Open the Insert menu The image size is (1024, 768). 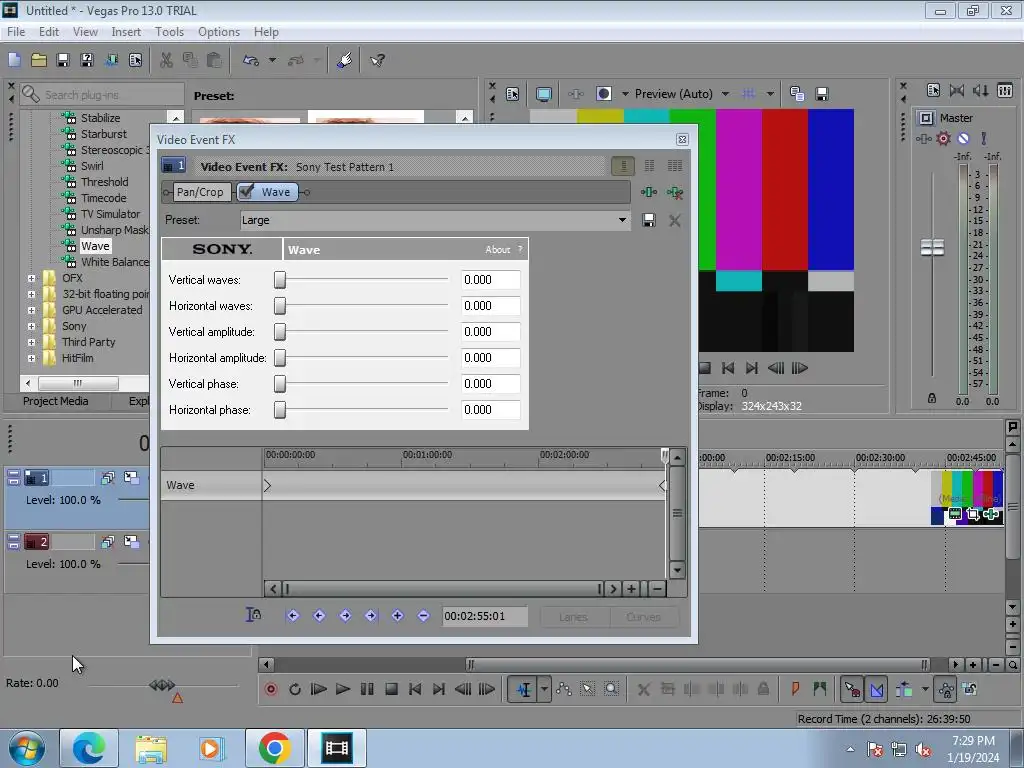click(x=126, y=32)
